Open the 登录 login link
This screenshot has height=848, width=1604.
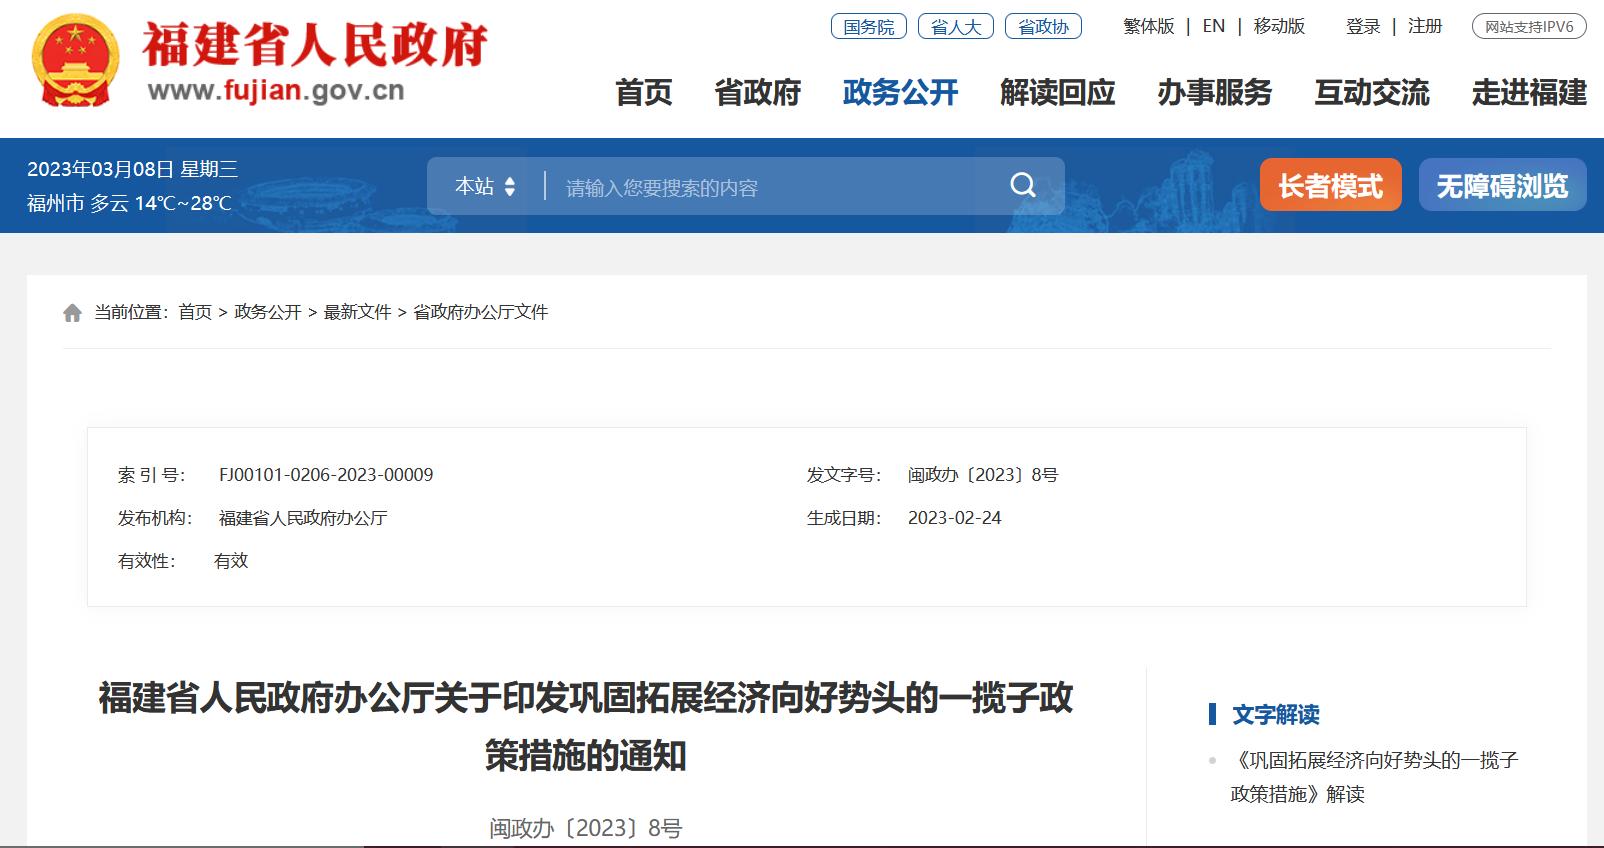tap(1362, 27)
